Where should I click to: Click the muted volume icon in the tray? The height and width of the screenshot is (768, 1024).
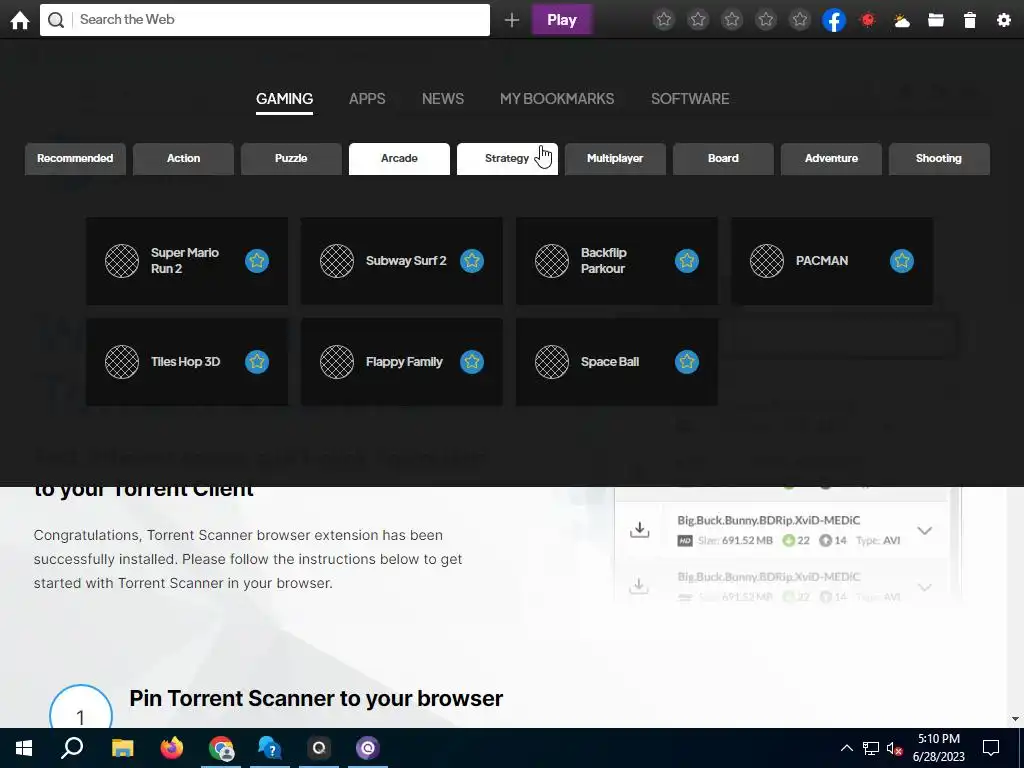(894, 748)
